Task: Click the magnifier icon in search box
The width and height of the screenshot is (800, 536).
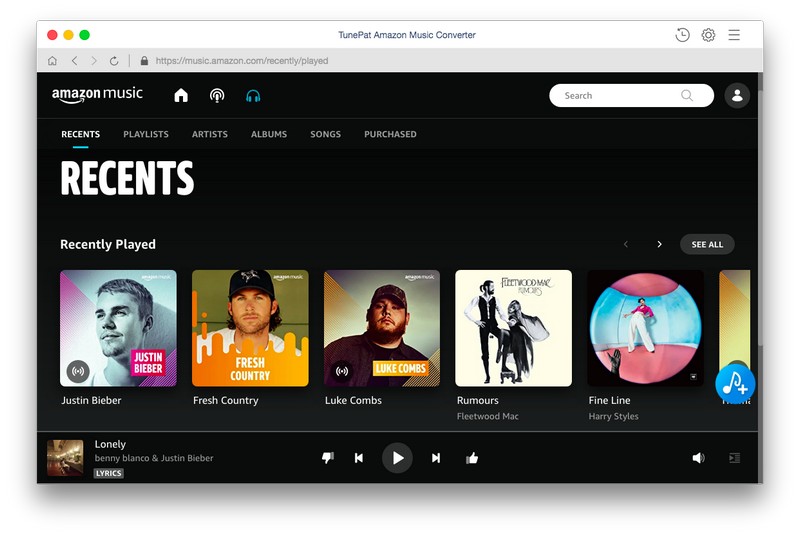Action: pos(687,95)
